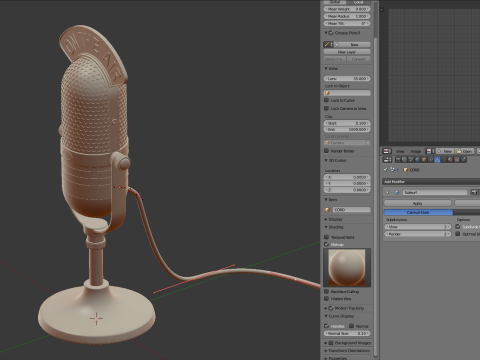Click the CORD cube icon in breadcrumb

[x=406, y=170]
